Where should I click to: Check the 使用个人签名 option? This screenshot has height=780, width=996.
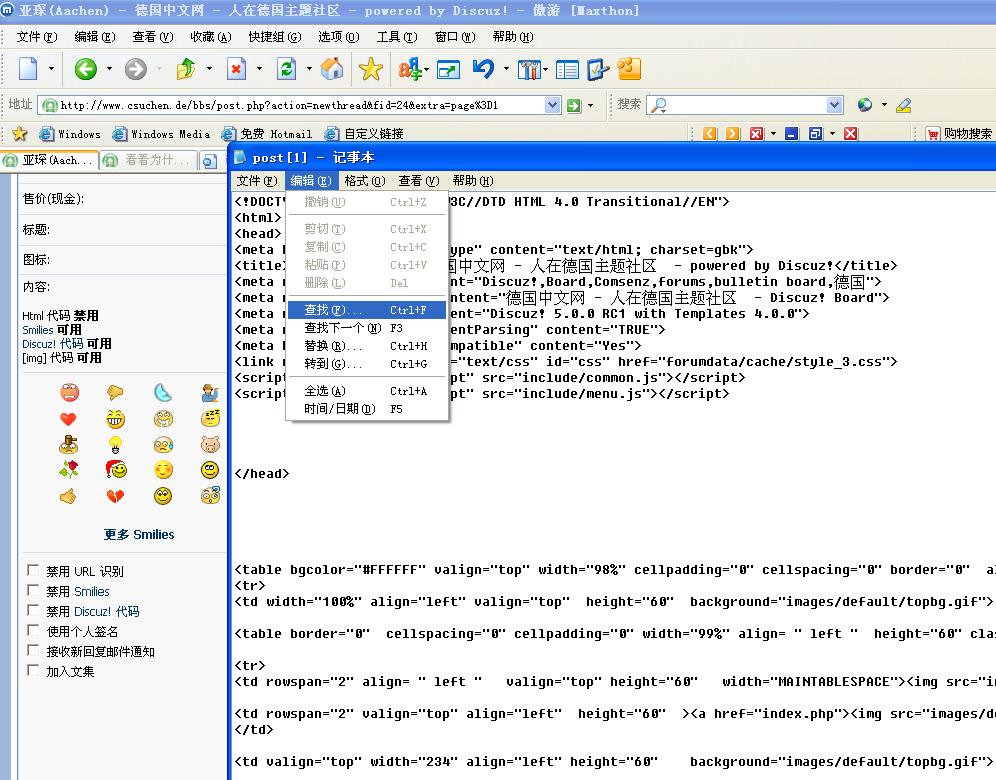pyautogui.click(x=33, y=631)
